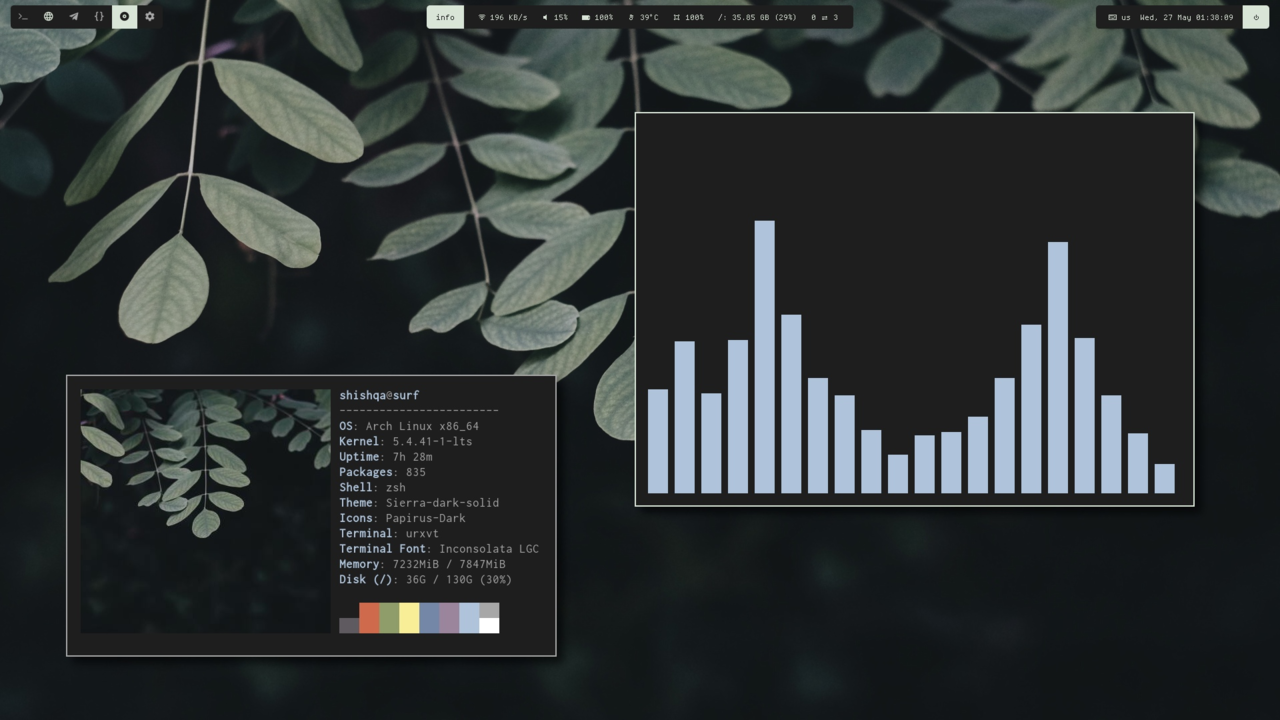Click the CPU 100% usage module
1280x720 pixels.
(x=688, y=17)
